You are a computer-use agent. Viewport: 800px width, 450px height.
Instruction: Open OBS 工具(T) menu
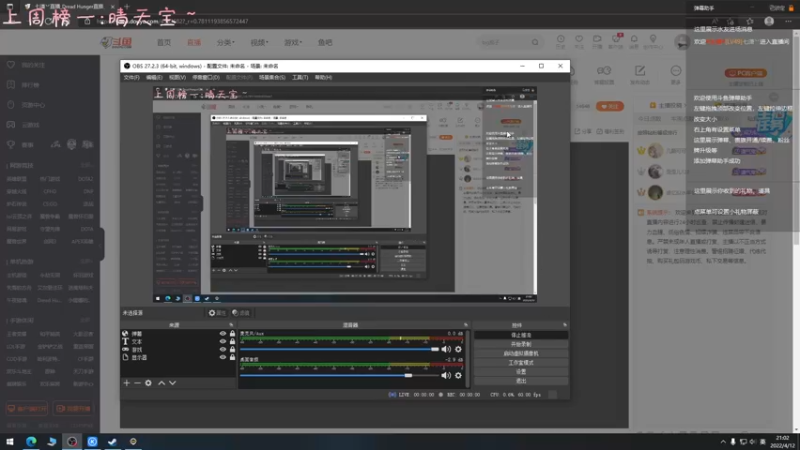pyautogui.click(x=300, y=78)
